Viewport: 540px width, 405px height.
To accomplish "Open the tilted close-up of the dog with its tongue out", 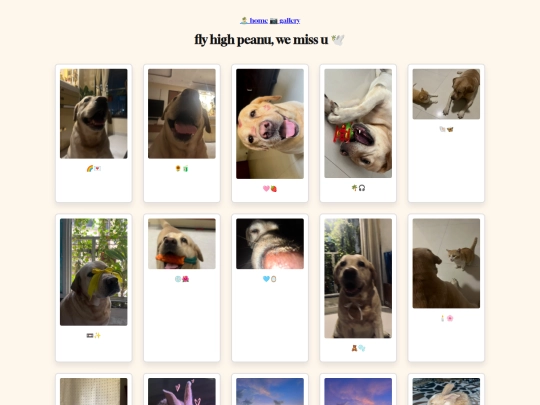I will pyautogui.click(x=270, y=124).
